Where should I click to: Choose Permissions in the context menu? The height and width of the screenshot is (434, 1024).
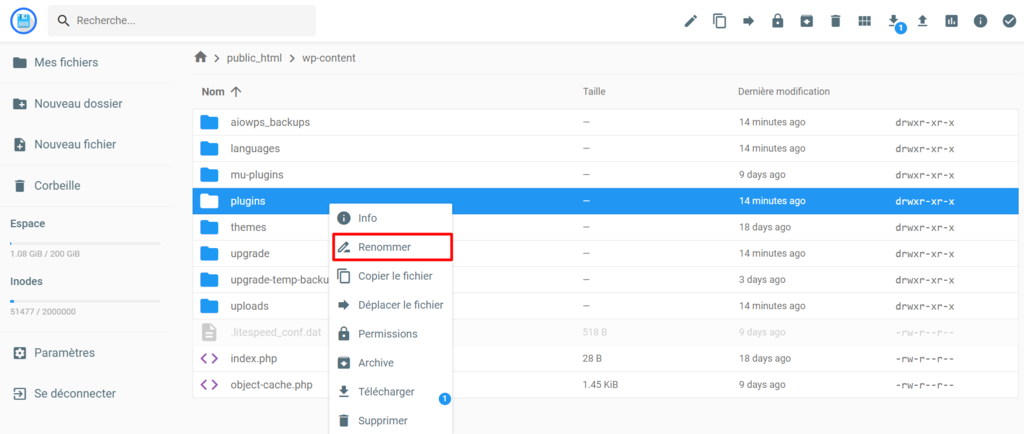pos(391,333)
